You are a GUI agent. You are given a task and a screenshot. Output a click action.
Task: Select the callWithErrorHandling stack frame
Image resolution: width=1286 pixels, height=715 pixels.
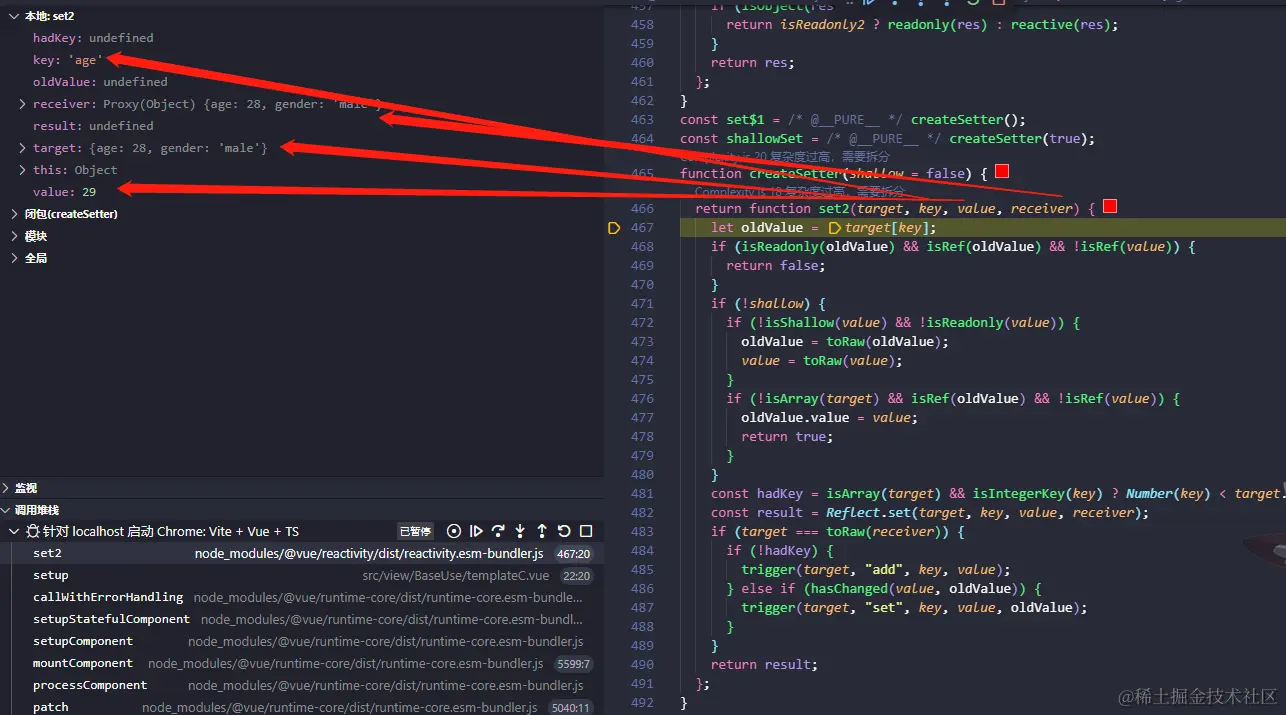301,597
